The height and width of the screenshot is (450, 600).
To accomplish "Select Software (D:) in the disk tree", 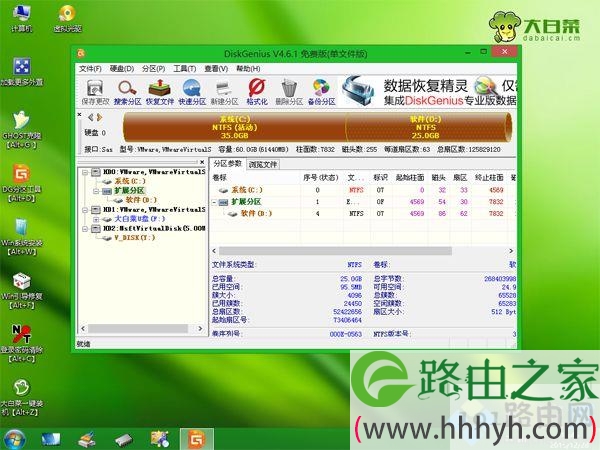I will (x=141, y=200).
